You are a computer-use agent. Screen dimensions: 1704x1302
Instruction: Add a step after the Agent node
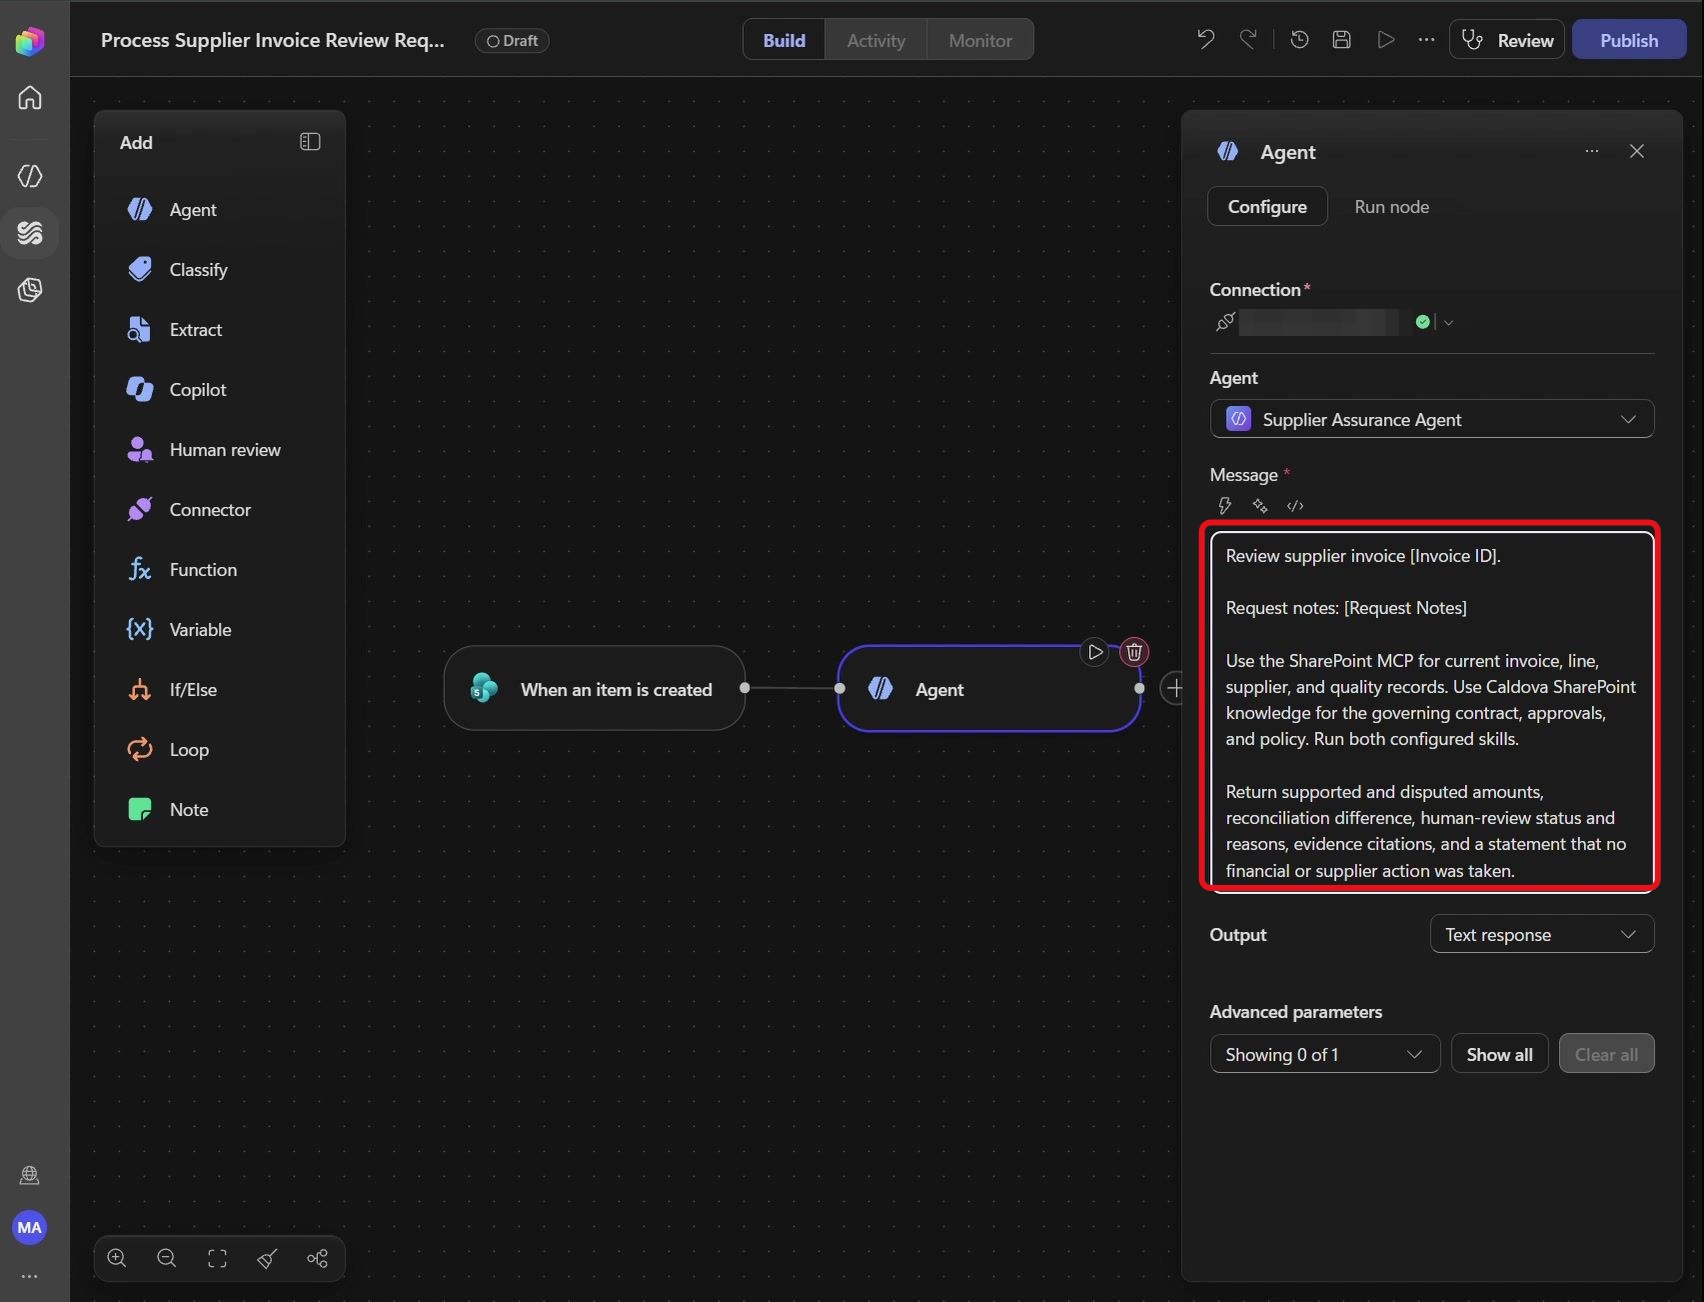[1175, 688]
